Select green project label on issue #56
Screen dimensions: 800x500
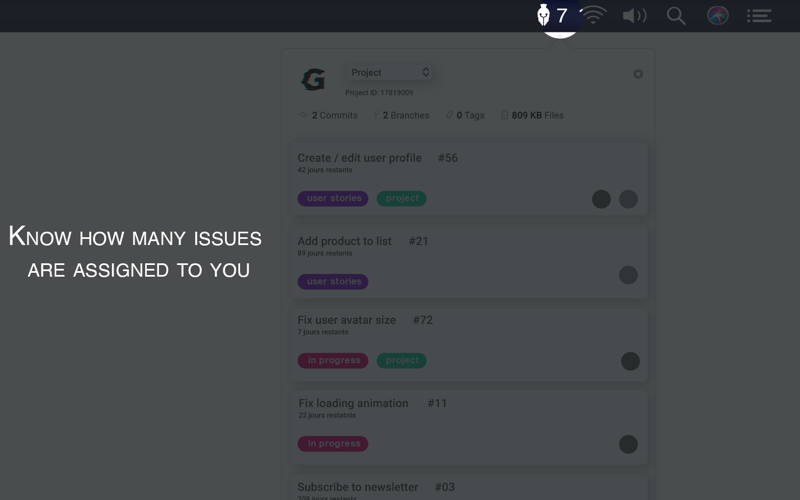pyautogui.click(x=402, y=198)
